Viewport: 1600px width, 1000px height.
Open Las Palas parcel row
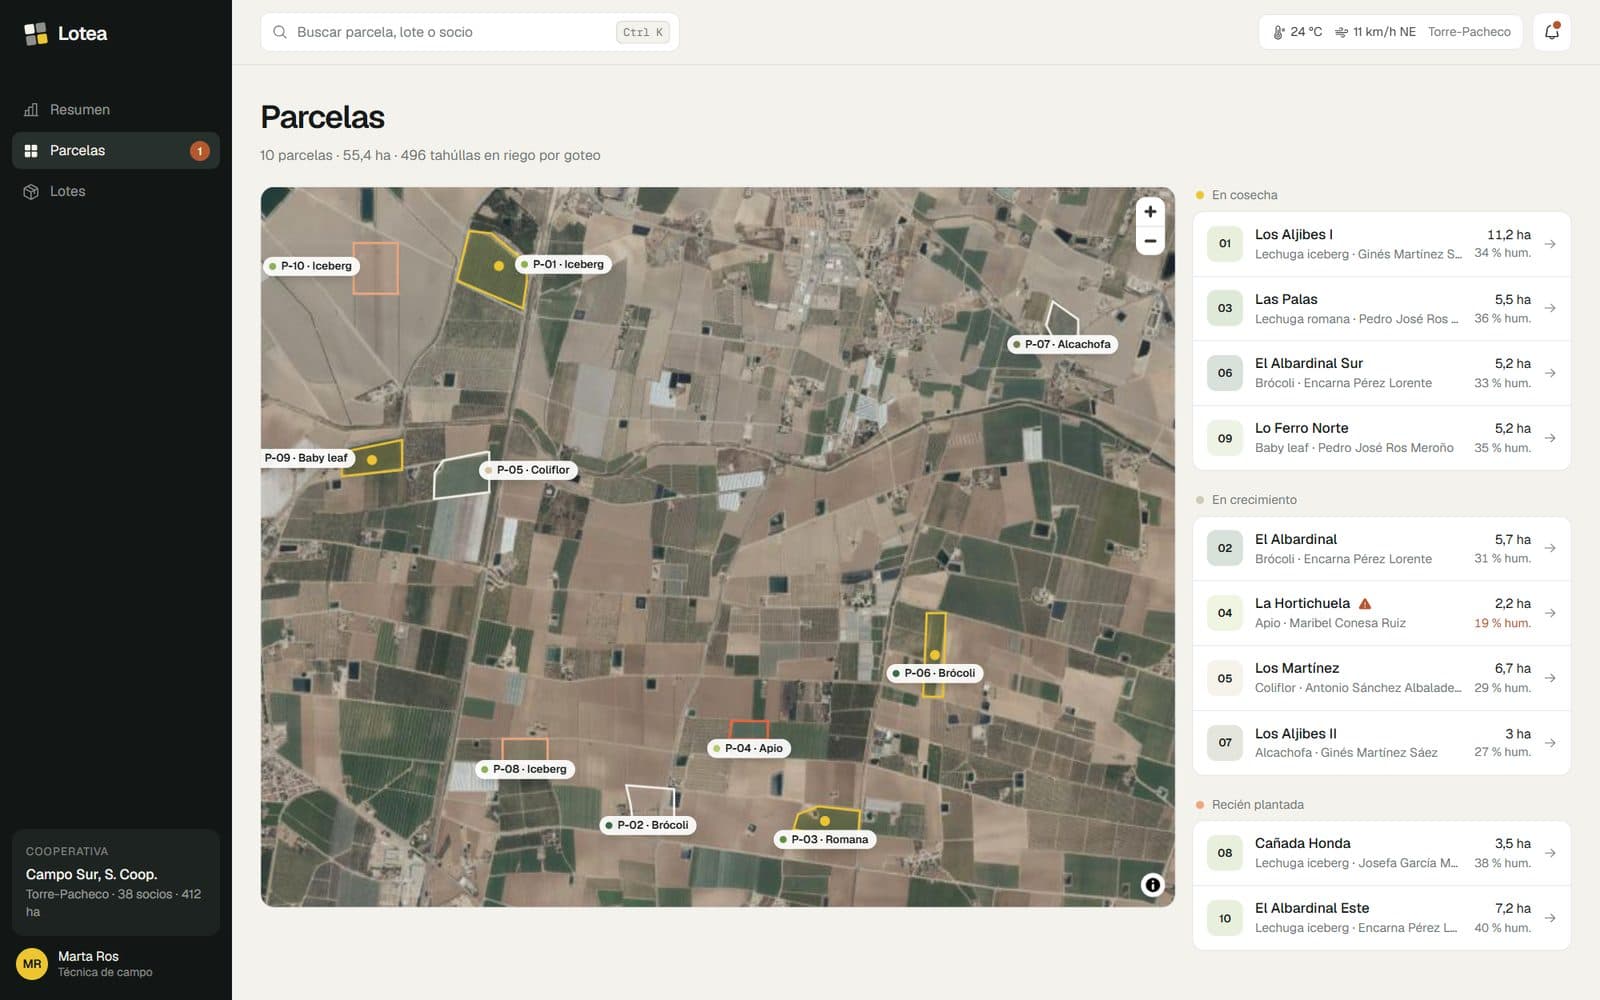point(1382,308)
